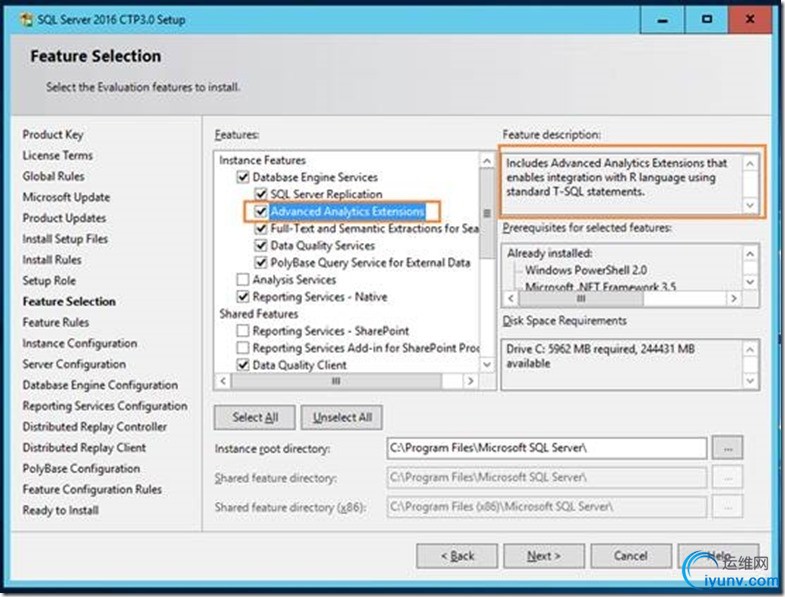Select Feature Selection step in sidebar
This screenshot has height=597, width=785.
69,302
